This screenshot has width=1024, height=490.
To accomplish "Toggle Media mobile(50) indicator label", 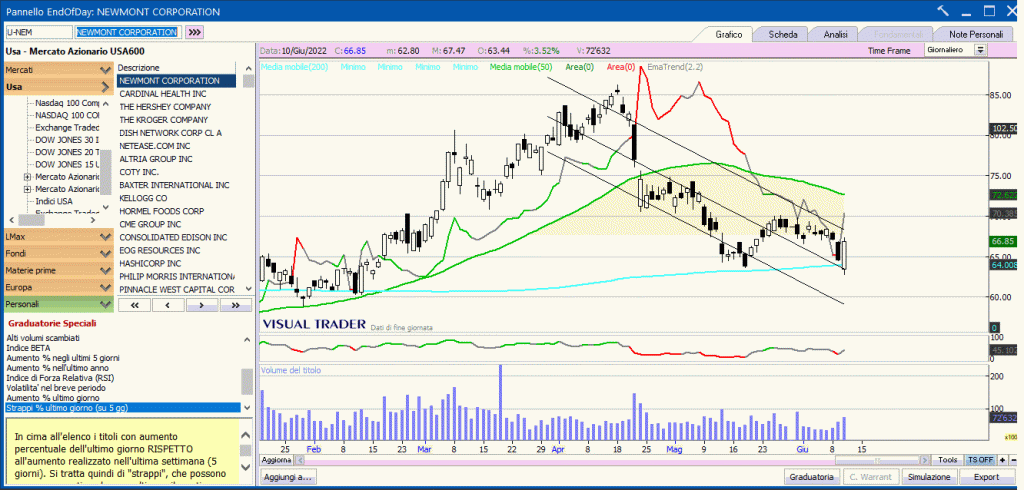I will pyautogui.click(x=520, y=67).
